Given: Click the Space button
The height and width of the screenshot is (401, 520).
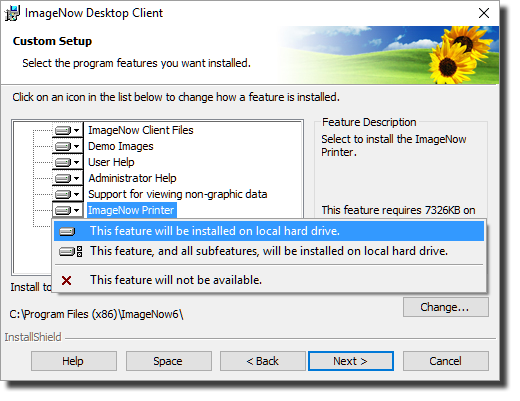Looking at the screenshot, I should coord(169,361).
